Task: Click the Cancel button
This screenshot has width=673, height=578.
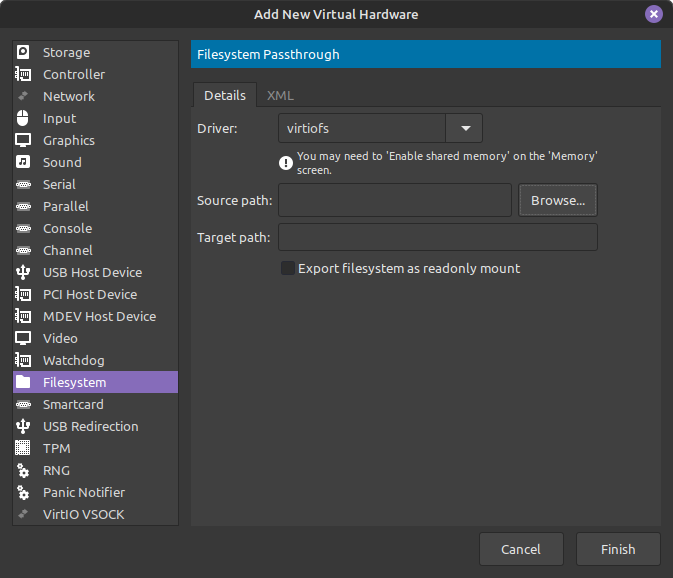Action: pos(521,549)
